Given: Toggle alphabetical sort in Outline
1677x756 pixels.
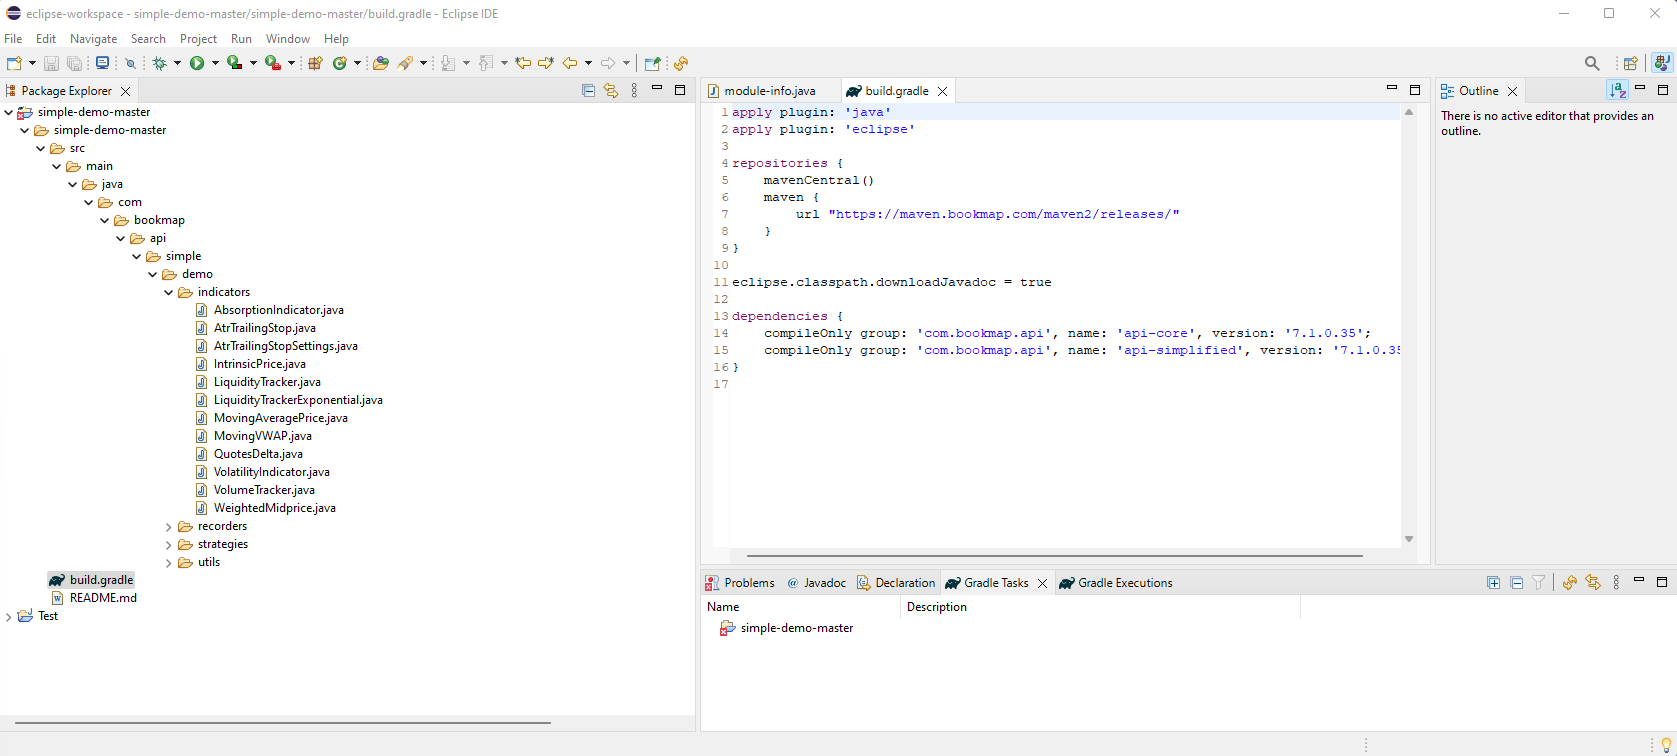Looking at the screenshot, I should click(x=1617, y=90).
